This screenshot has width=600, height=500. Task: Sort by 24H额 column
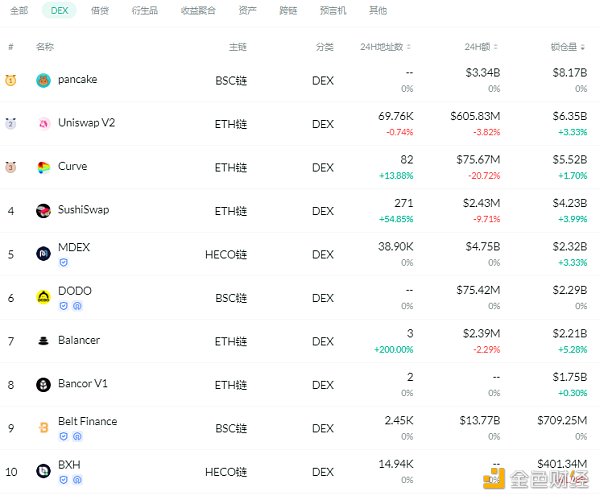[x=479, y=47]
